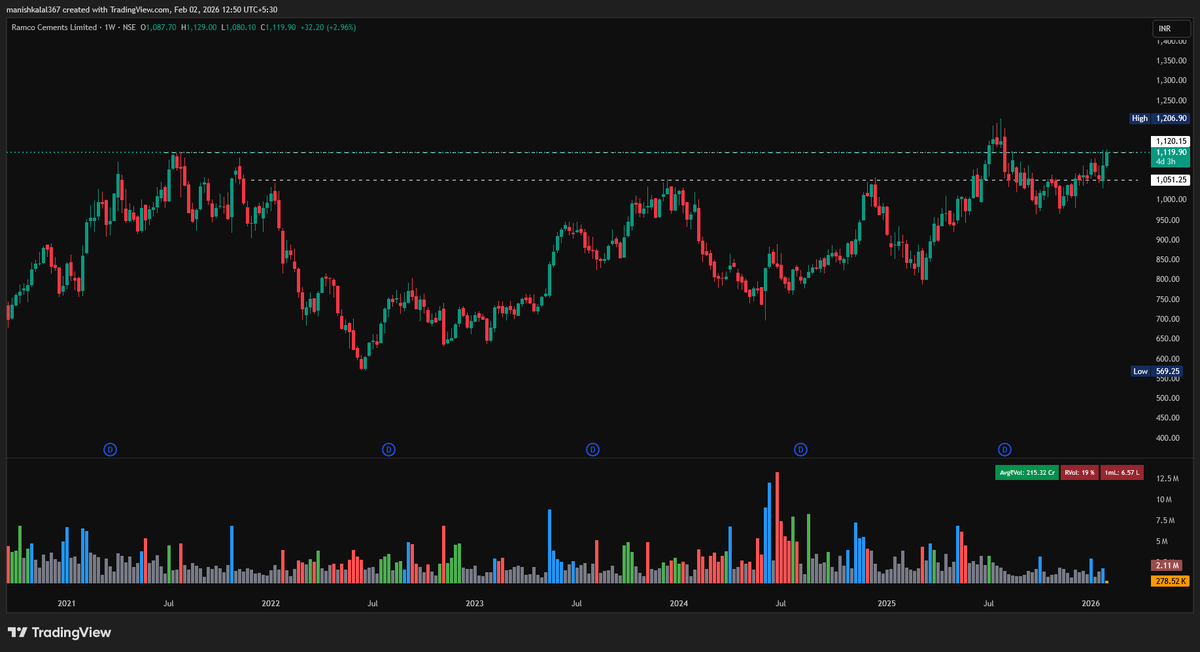Open the mid-2025 dividend marker
This screenshot has height=652, width=1200.
point(1004,450)
